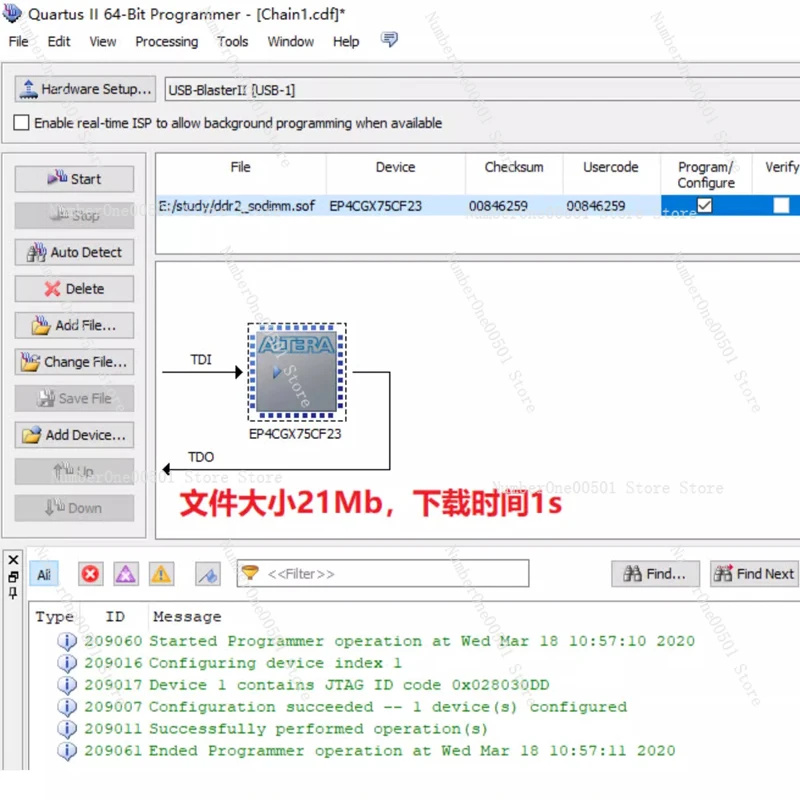Click the Program/Configure column header
The width and height of the screenshot is (800, 800).
(x=706, y=174)
